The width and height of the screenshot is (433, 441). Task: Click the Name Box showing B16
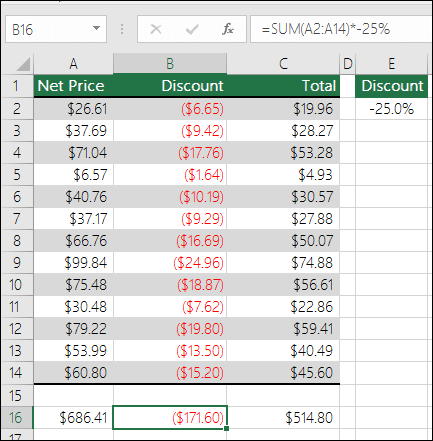(56, 29)
